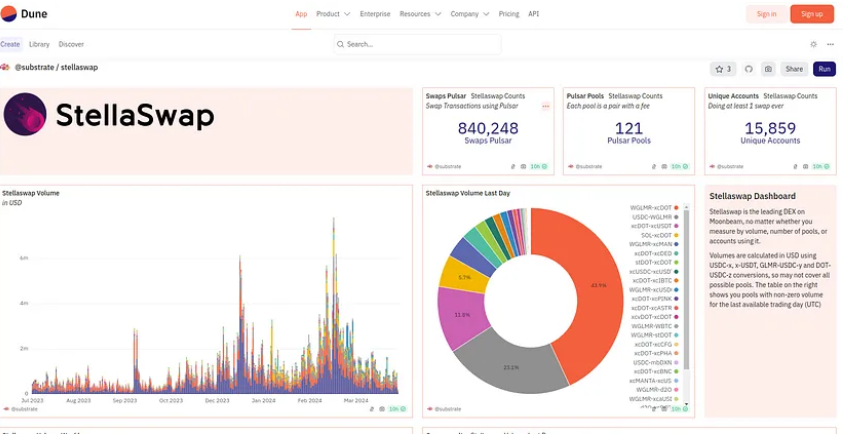
Task: Open the Enterprise menu item
Action: [375, 14]
